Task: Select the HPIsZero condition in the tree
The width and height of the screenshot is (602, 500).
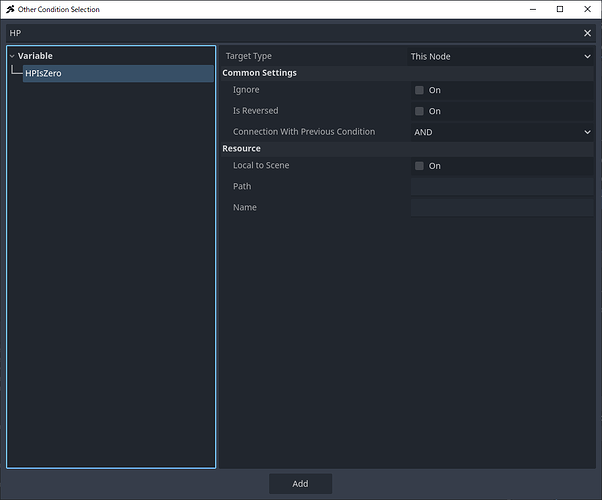Action: click(x=44, y=74)
